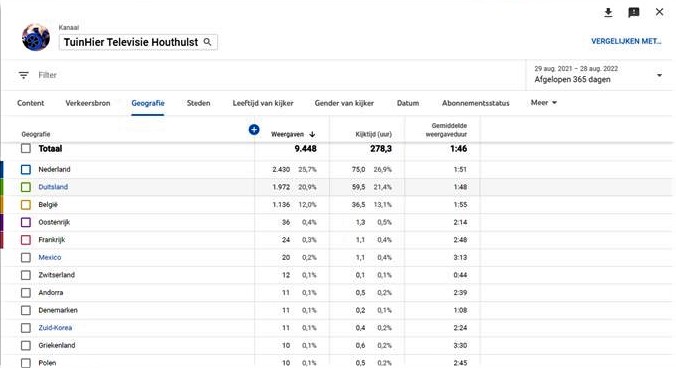Click total watch time 278,3
Viewport: 676px width, 368px height.
(381, 149)
